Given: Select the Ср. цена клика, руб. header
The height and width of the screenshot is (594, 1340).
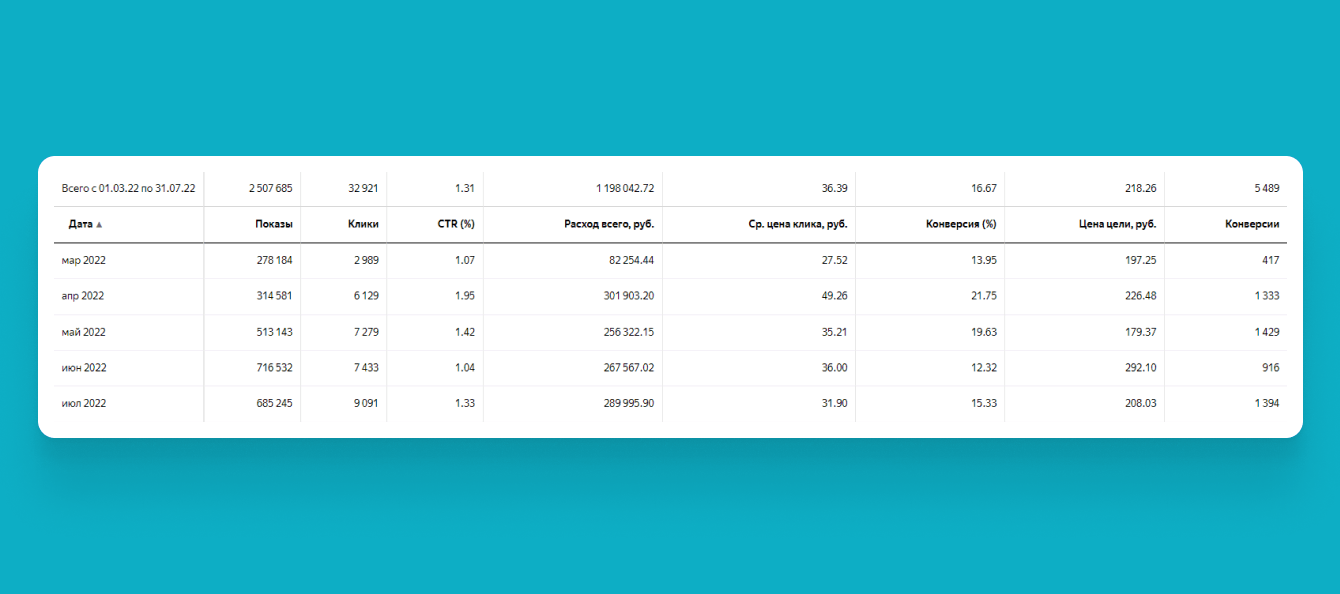Looking at the screenshot, I should click(x=798, y=224).
